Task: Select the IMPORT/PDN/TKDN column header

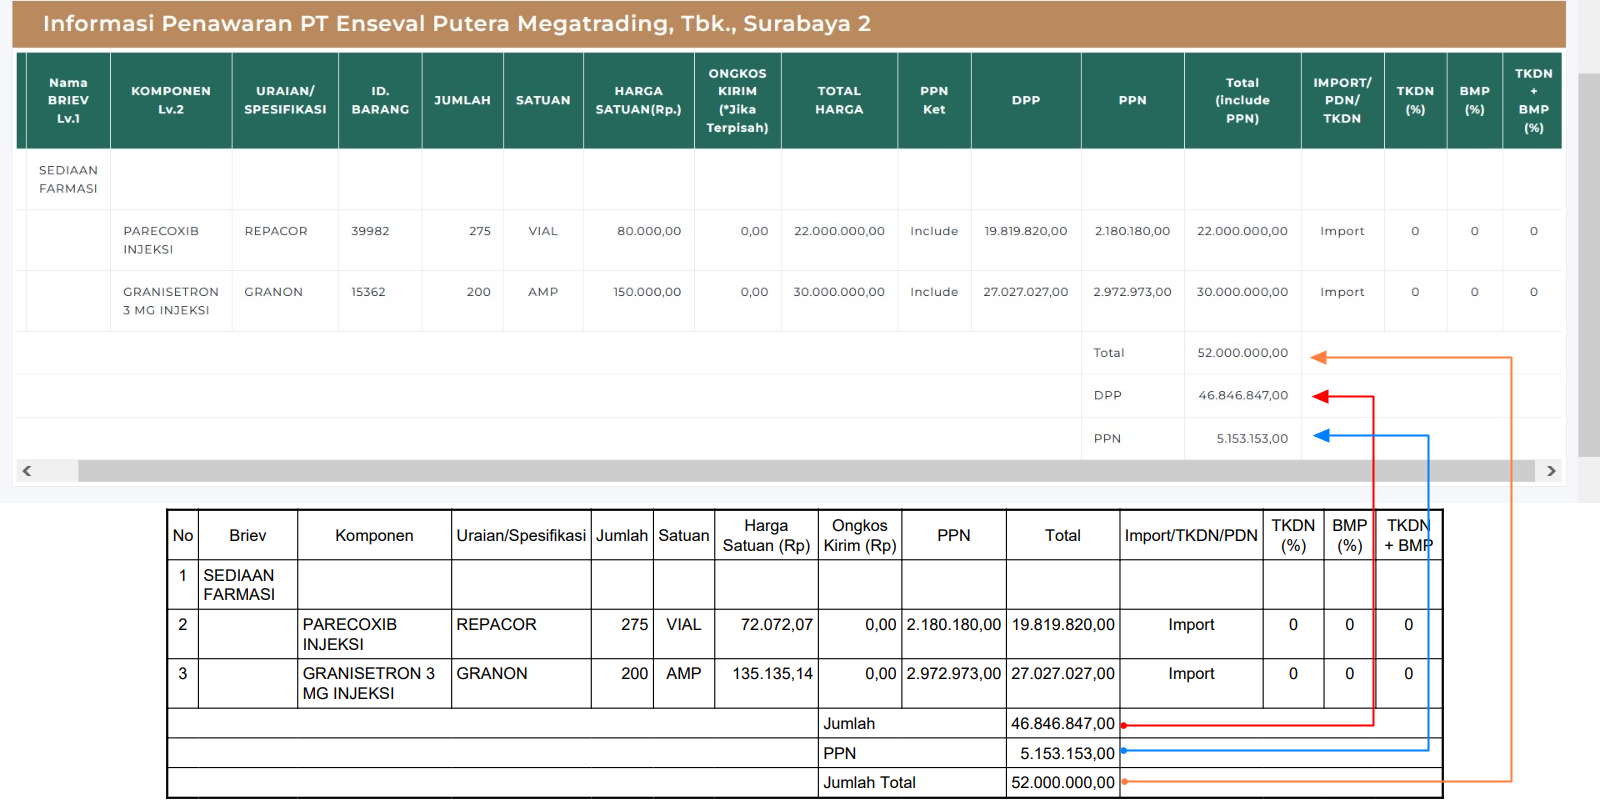Action: pyautogui.click(x=1342, y=100)
